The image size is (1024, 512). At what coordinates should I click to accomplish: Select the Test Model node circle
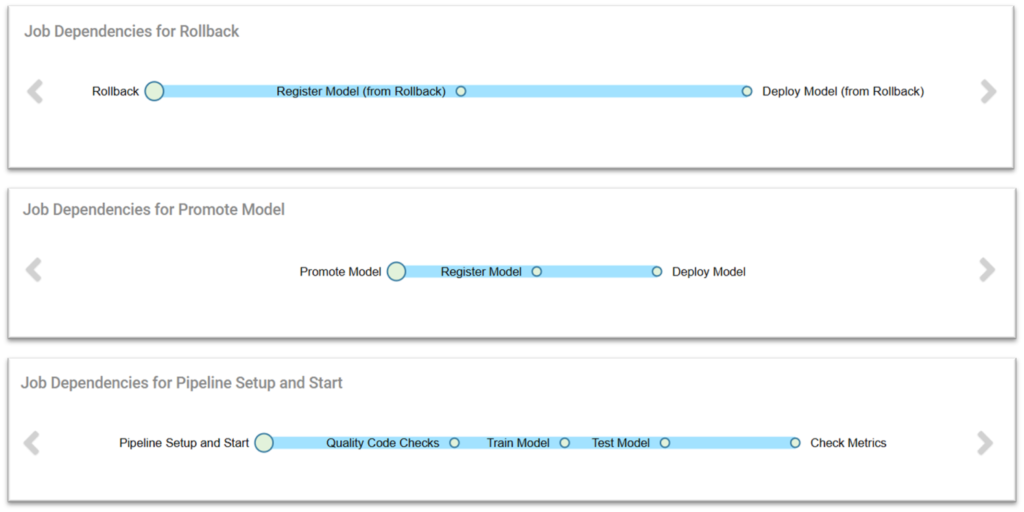(665, 443)
